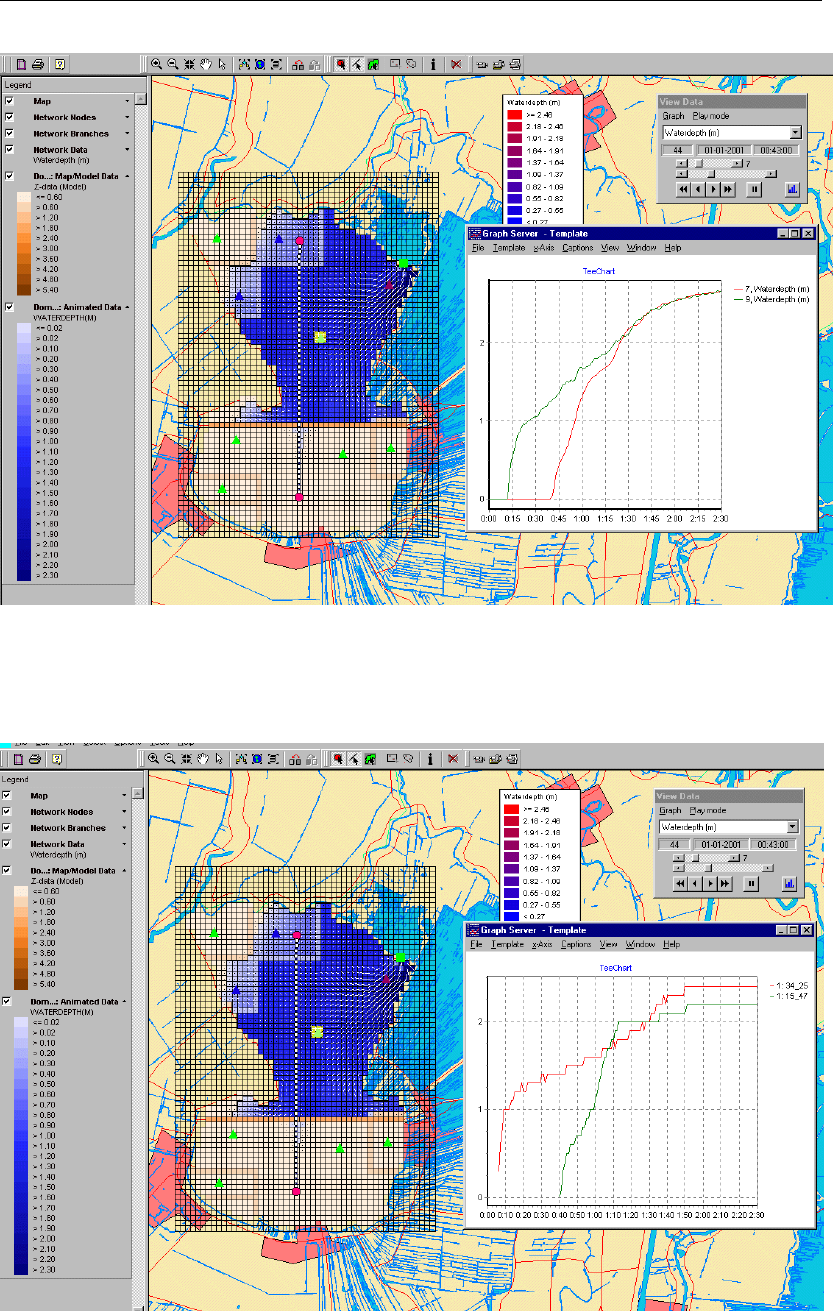Viewport: 833px width, 1311px height.
Task: Click the red X delete icon, upper toolbar
Action: [x=455, y=62]
